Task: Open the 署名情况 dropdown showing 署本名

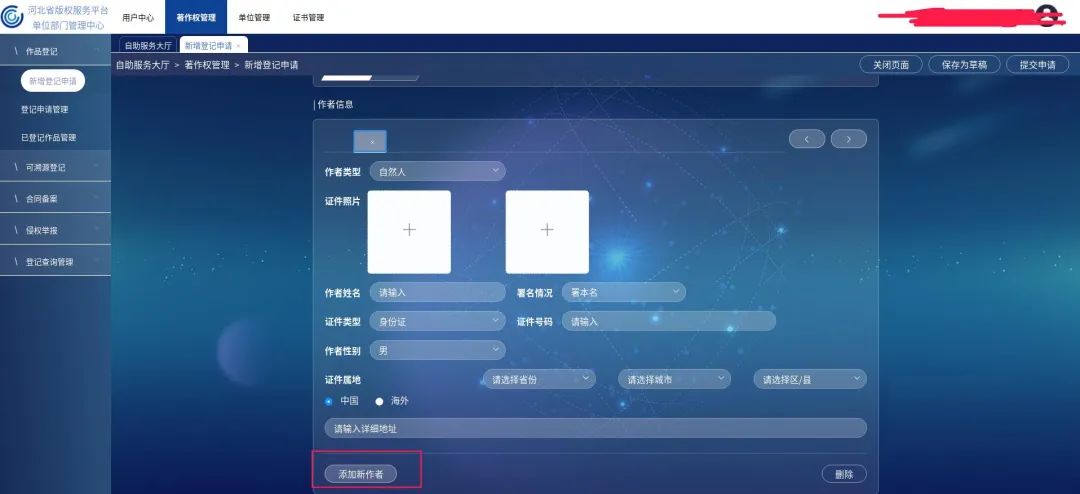Action: click(x=623, y=292)
